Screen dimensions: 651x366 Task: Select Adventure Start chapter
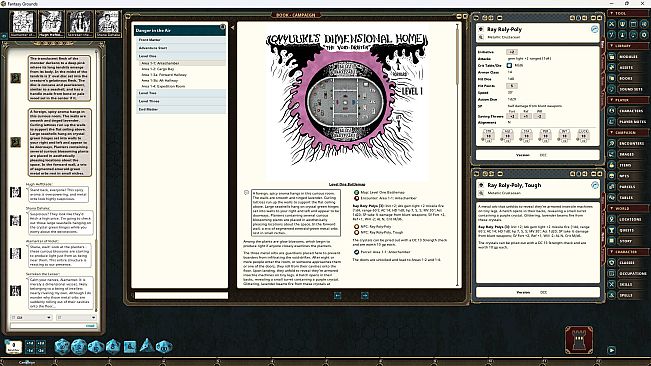(181, 48)
